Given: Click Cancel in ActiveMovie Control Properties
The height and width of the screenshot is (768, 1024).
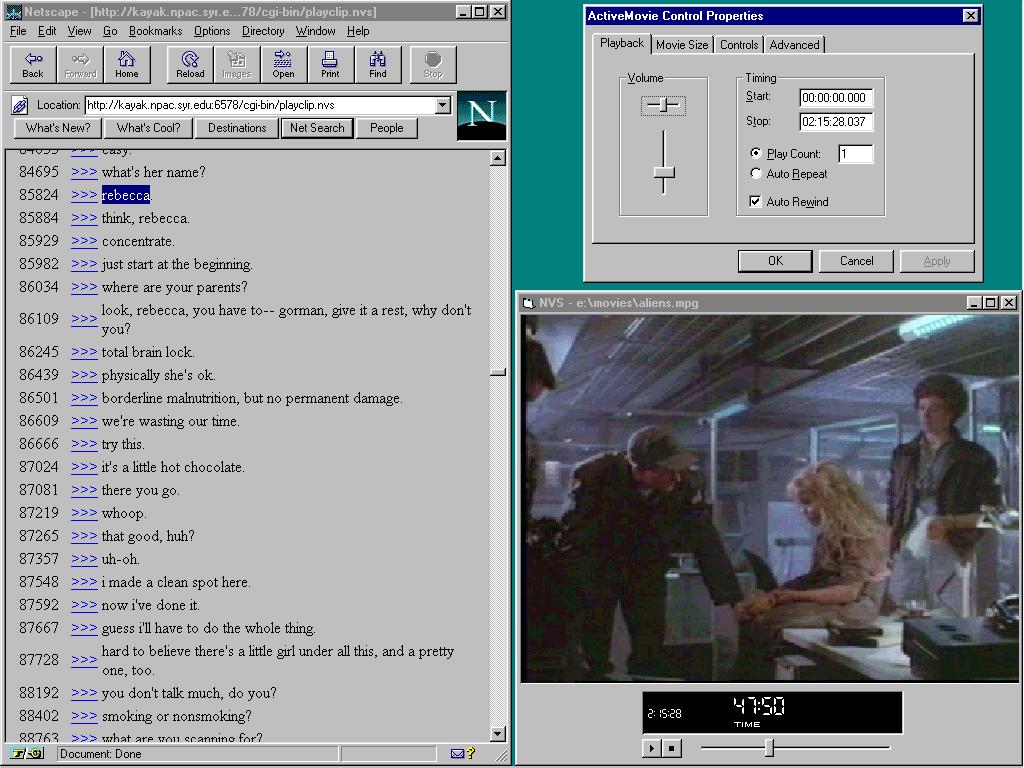Looking at the screenshot, I should point(856,261).
